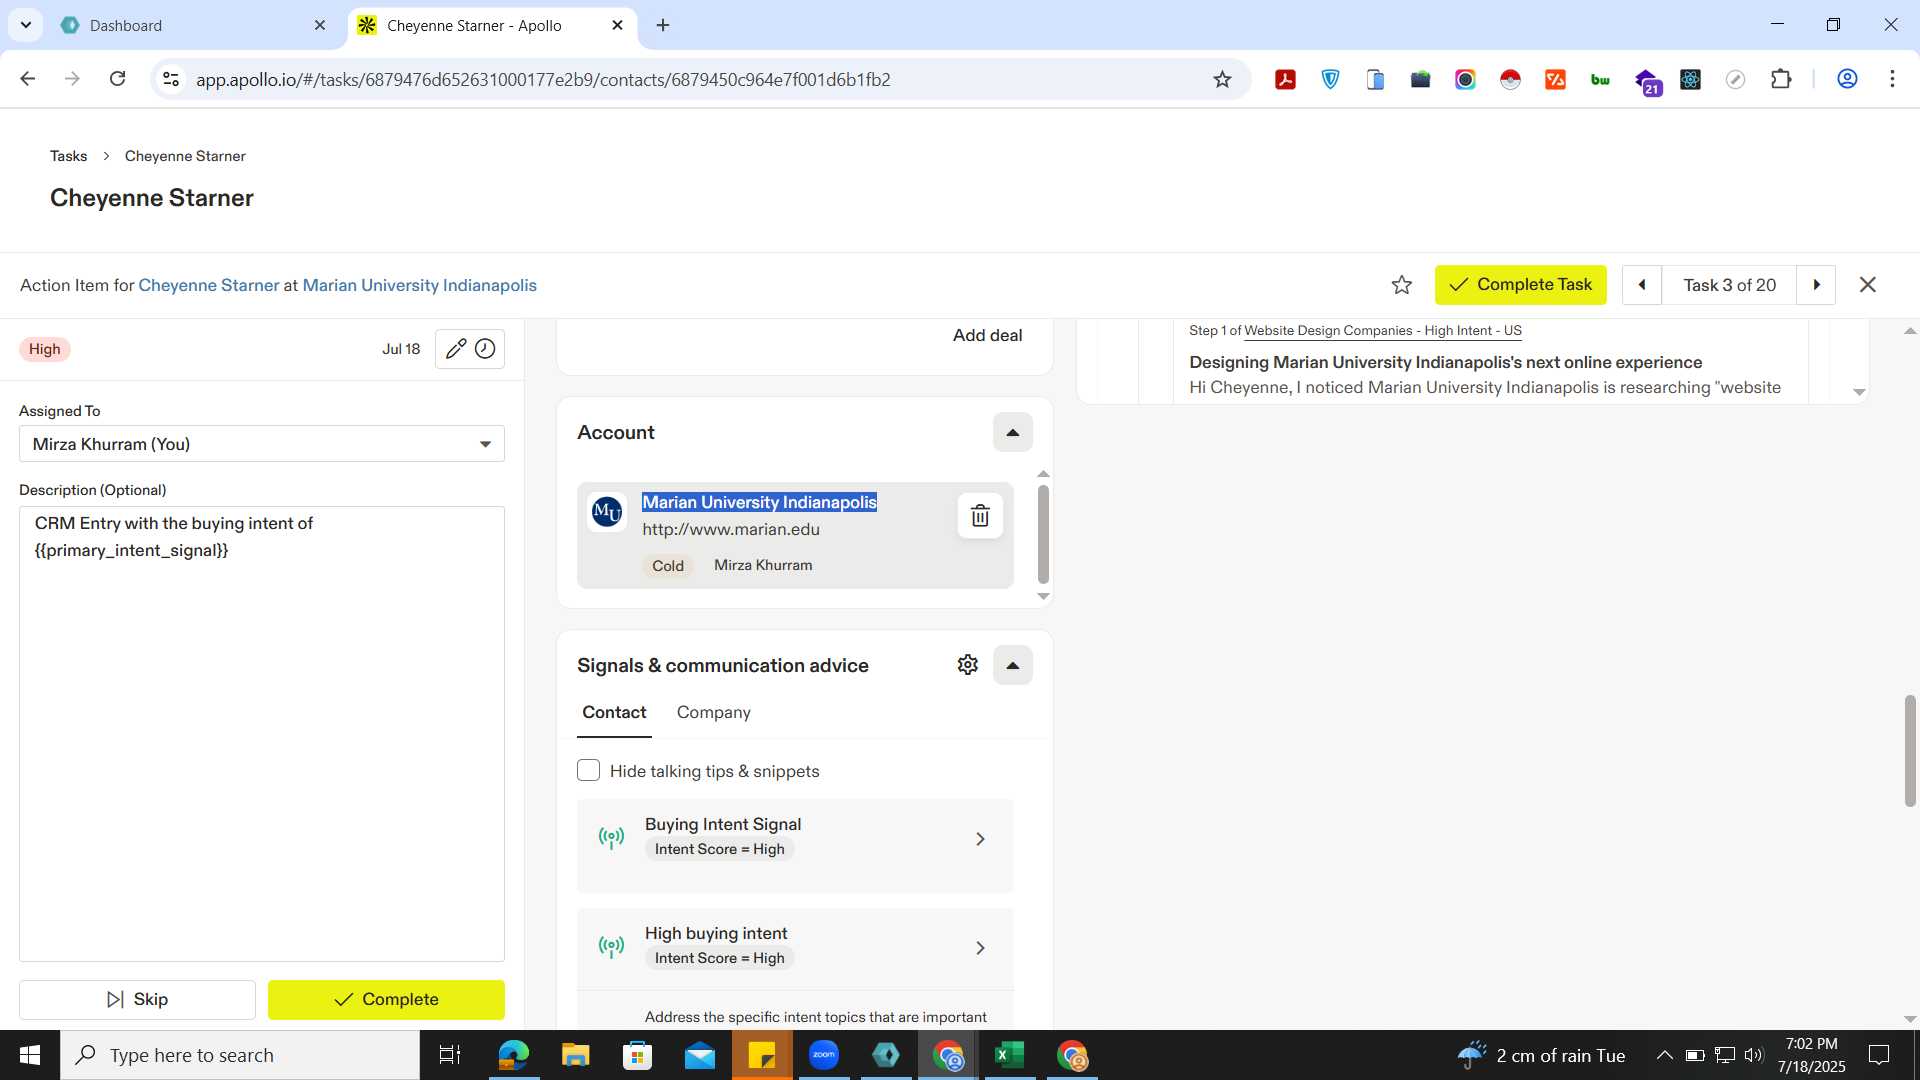
Task: Go to next task arrow
Action: [x=1816, y=285]
